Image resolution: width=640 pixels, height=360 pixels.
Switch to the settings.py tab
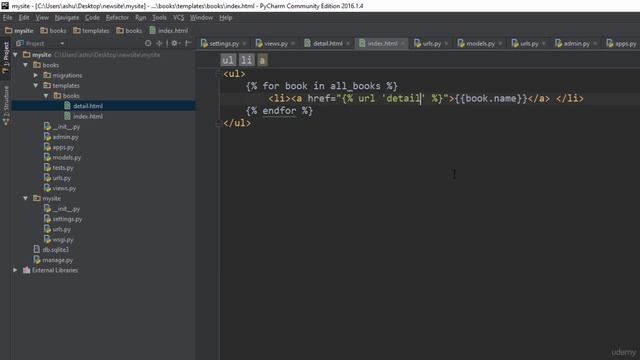224,43
